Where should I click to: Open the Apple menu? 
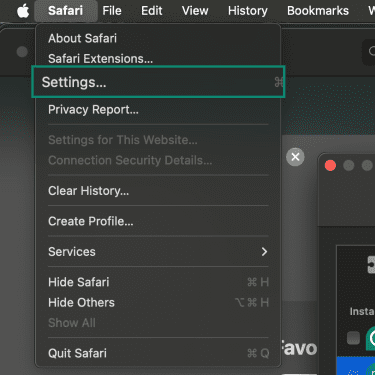coord(23,11)
